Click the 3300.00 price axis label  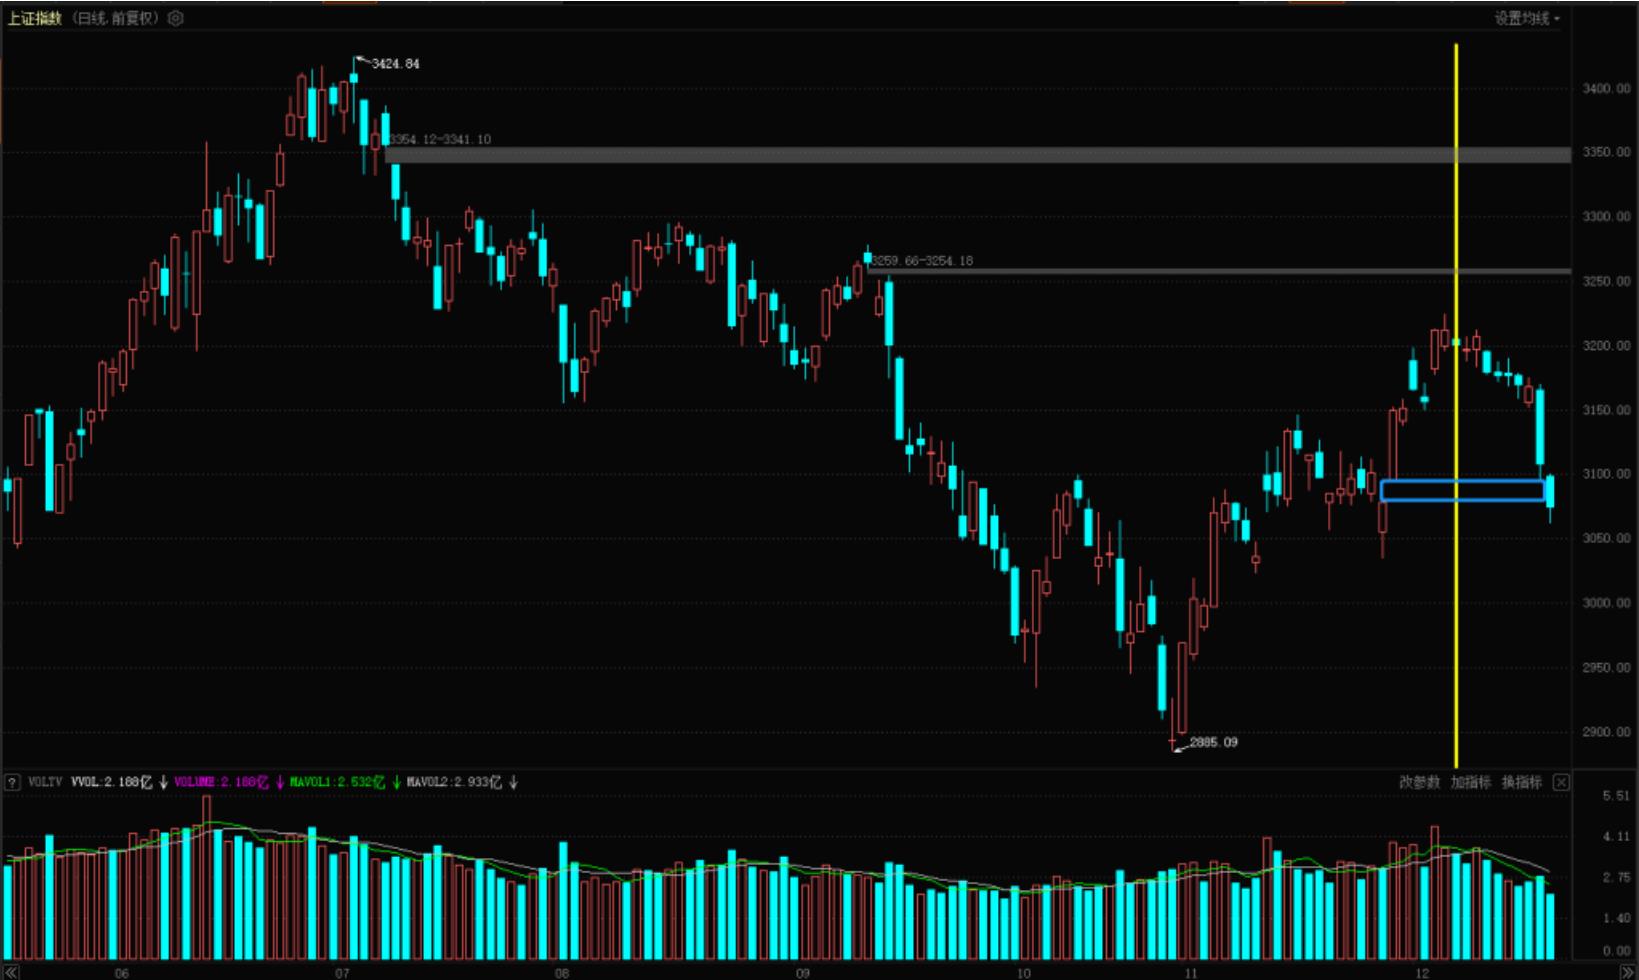click(1606, 217)
